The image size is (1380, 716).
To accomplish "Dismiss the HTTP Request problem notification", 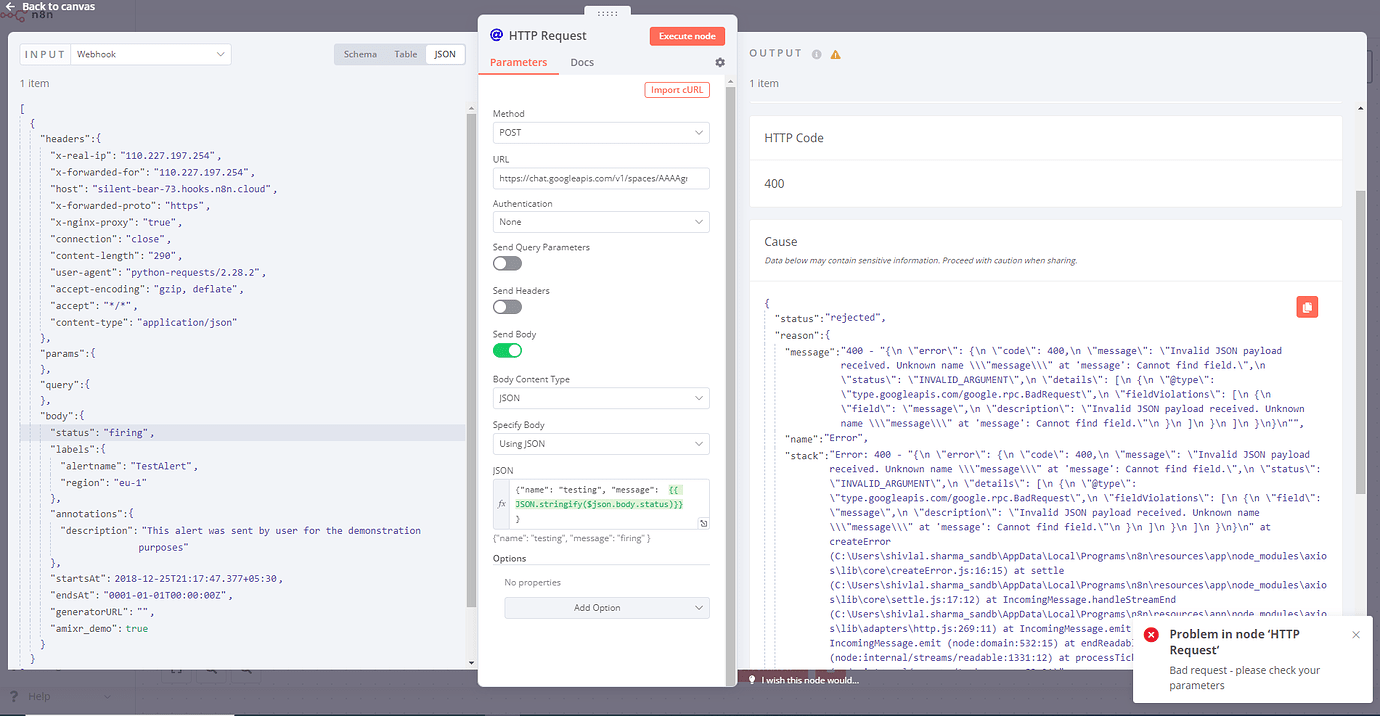I will (x=1355, y=635).
